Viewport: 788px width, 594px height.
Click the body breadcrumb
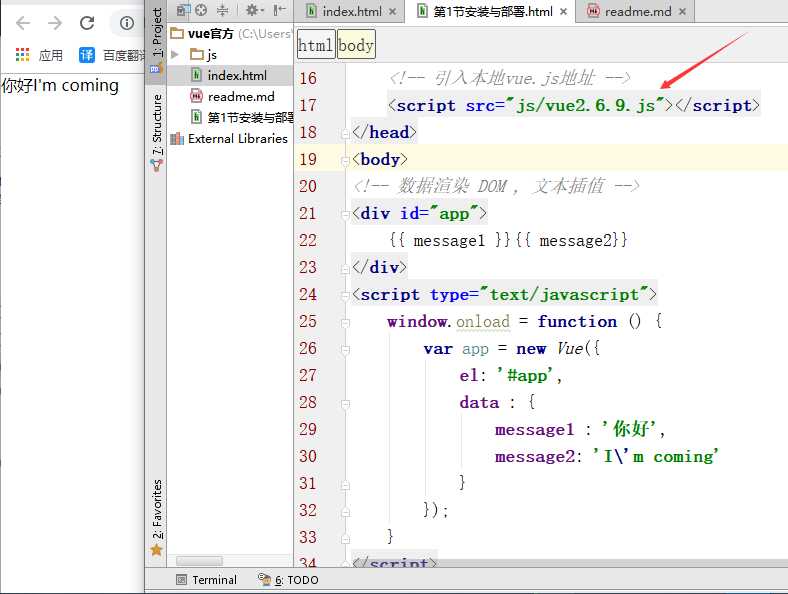point(356,45)
